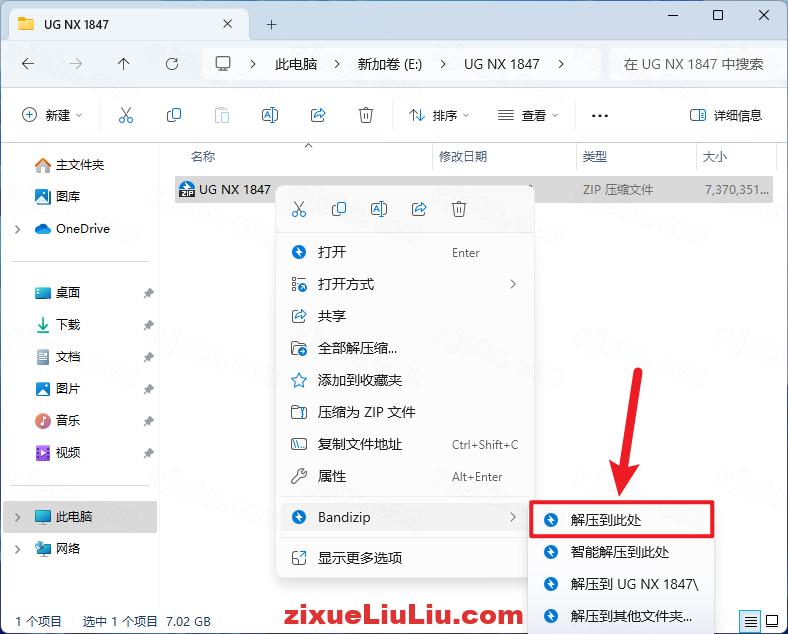788x634 pixels.
Task: Click chevron after UG NX 1847 in address bar
Action: point(561,64)
